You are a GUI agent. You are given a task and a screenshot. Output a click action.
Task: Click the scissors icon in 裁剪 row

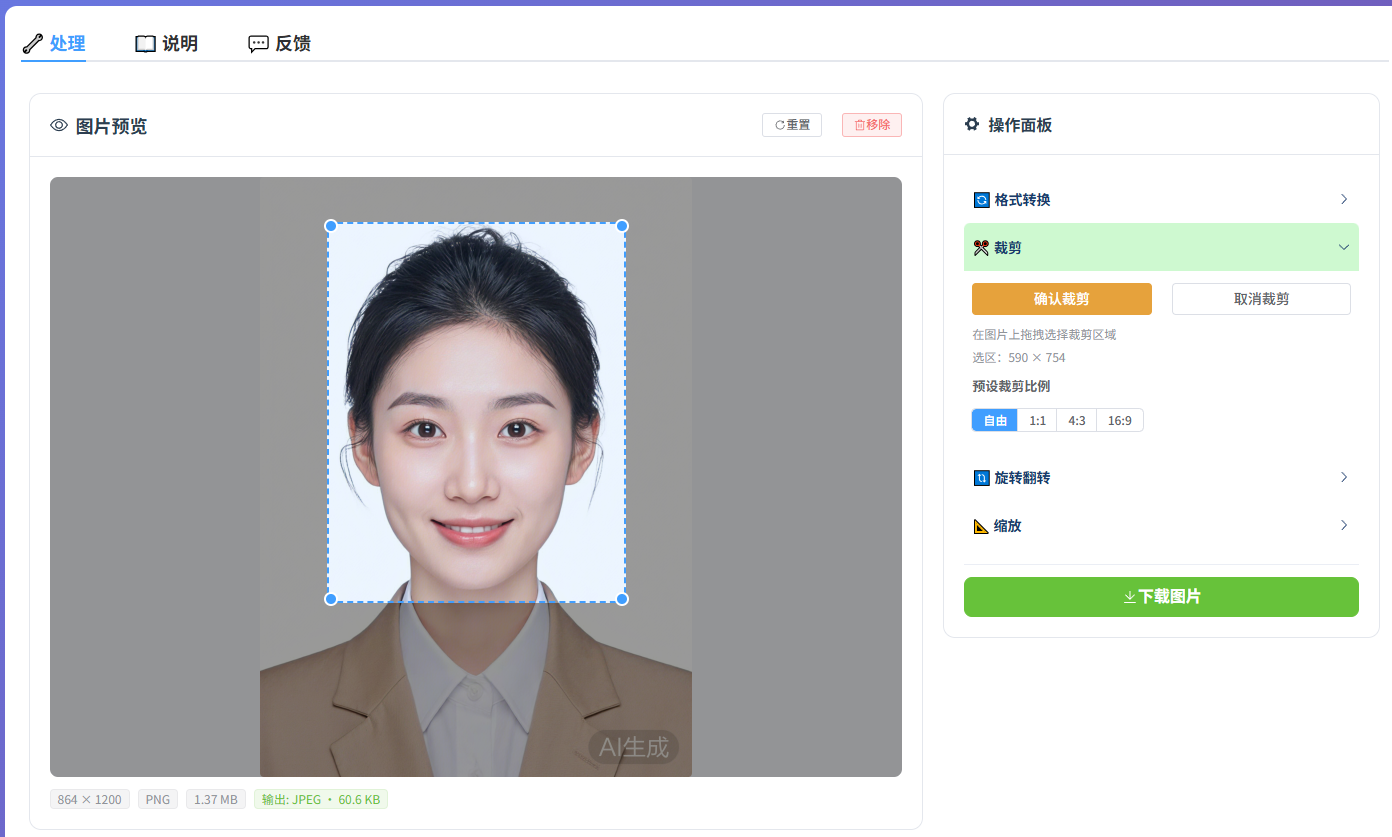pos(981,247)
